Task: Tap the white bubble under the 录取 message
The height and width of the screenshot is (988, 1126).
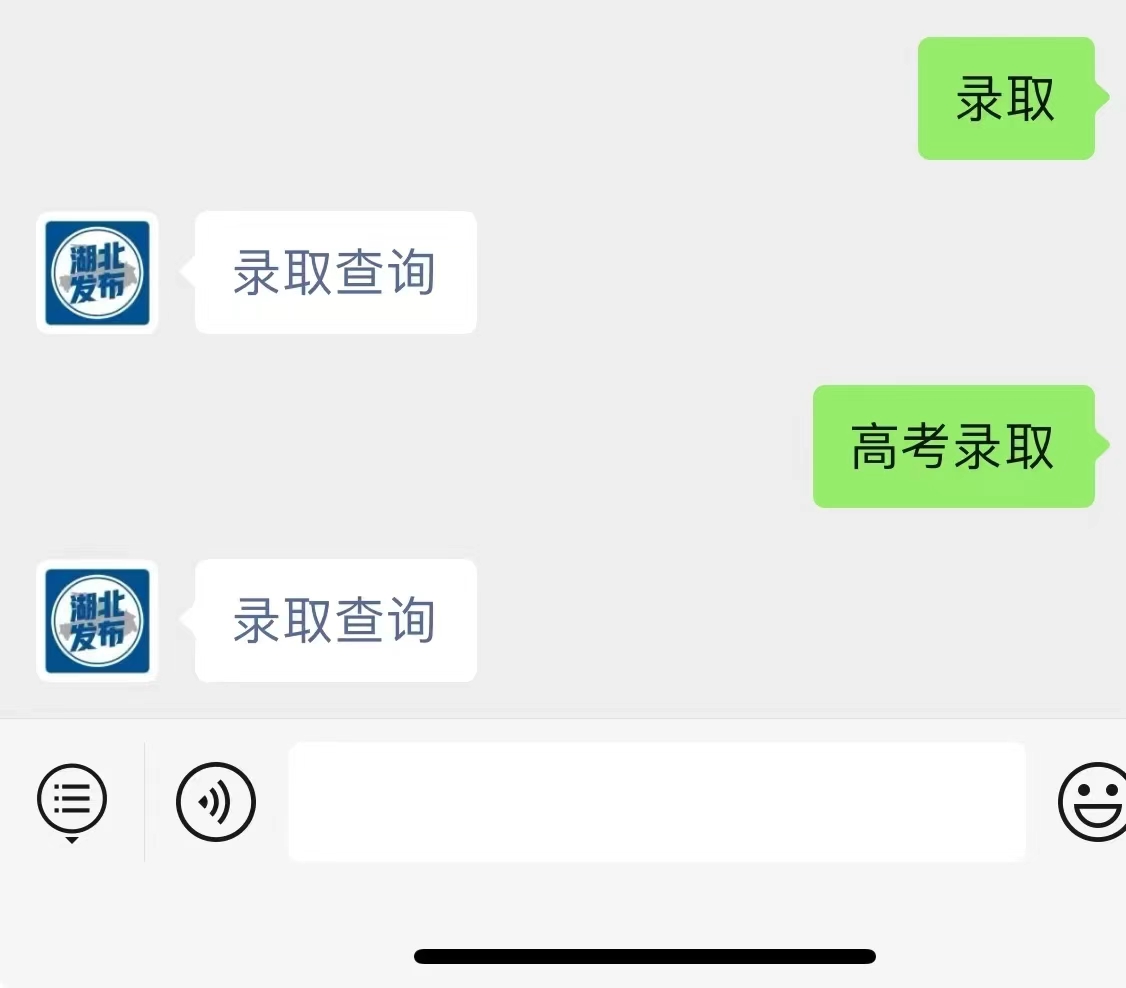Action: pos(336,273)
